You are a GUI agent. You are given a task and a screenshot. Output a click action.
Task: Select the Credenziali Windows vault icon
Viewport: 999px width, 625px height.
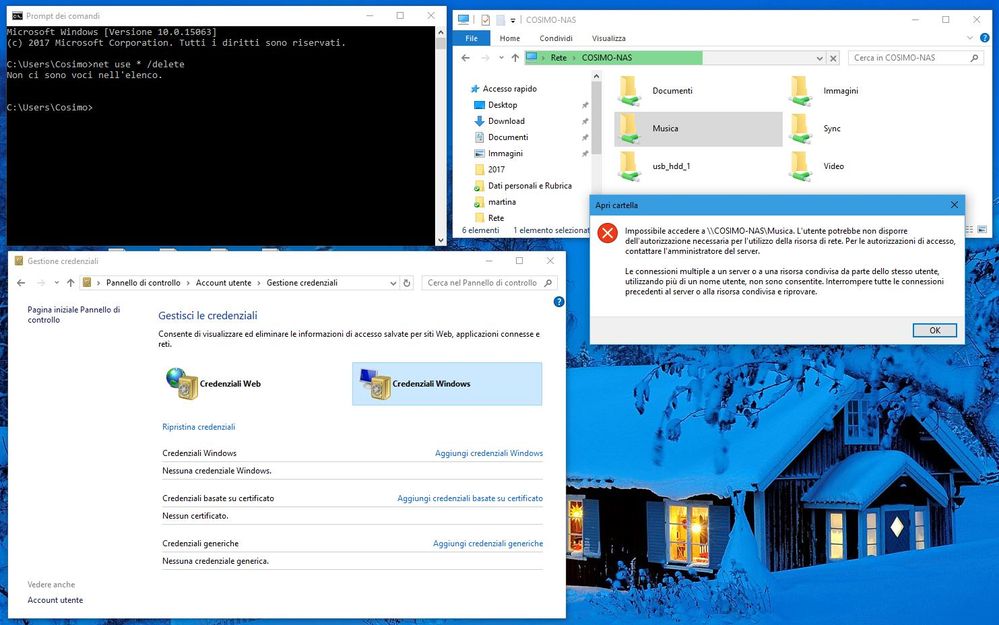[x=375, y=383]
